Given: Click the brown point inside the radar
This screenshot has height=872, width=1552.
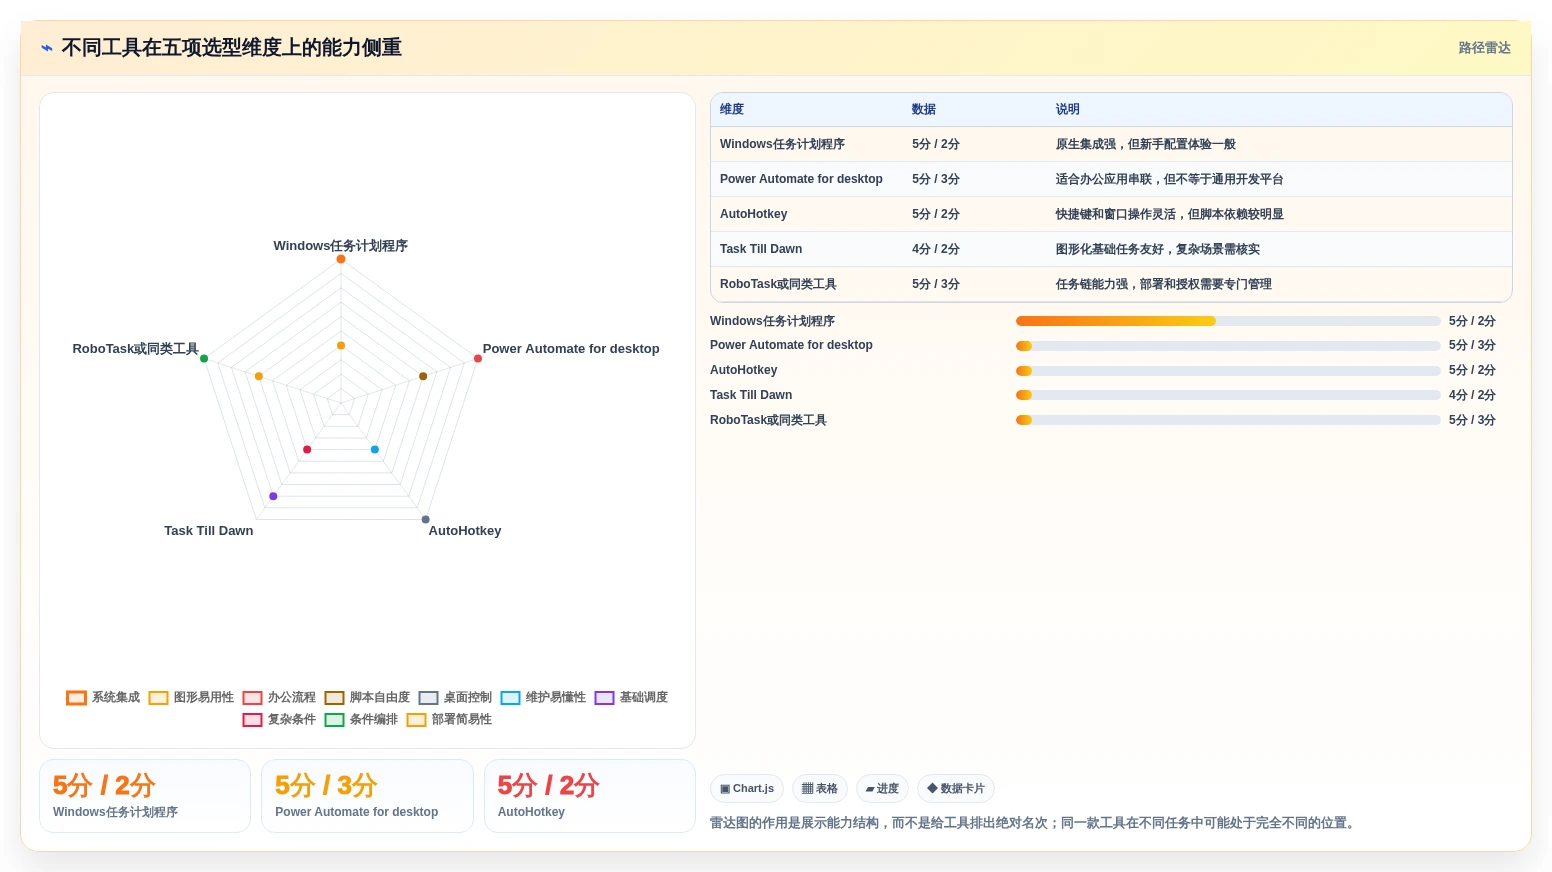Looking at the screenshot, I should [423, 376].
